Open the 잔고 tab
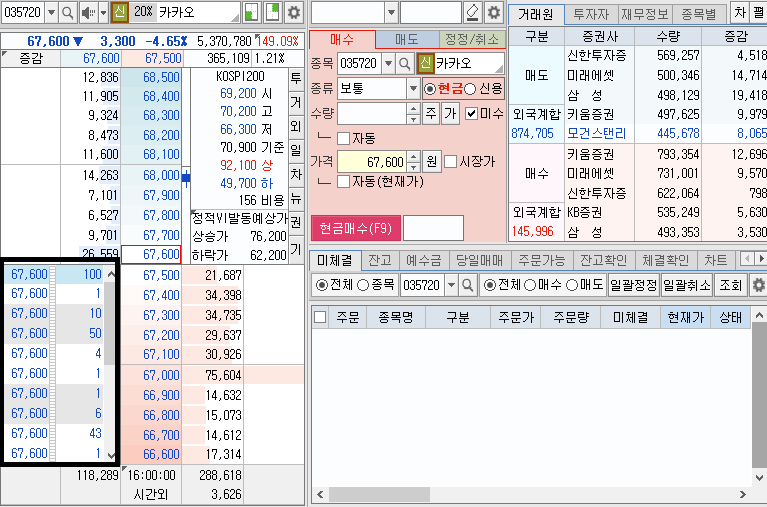Image resolution: width=767 pixels, height=507 pixels. tap(380, 260)
